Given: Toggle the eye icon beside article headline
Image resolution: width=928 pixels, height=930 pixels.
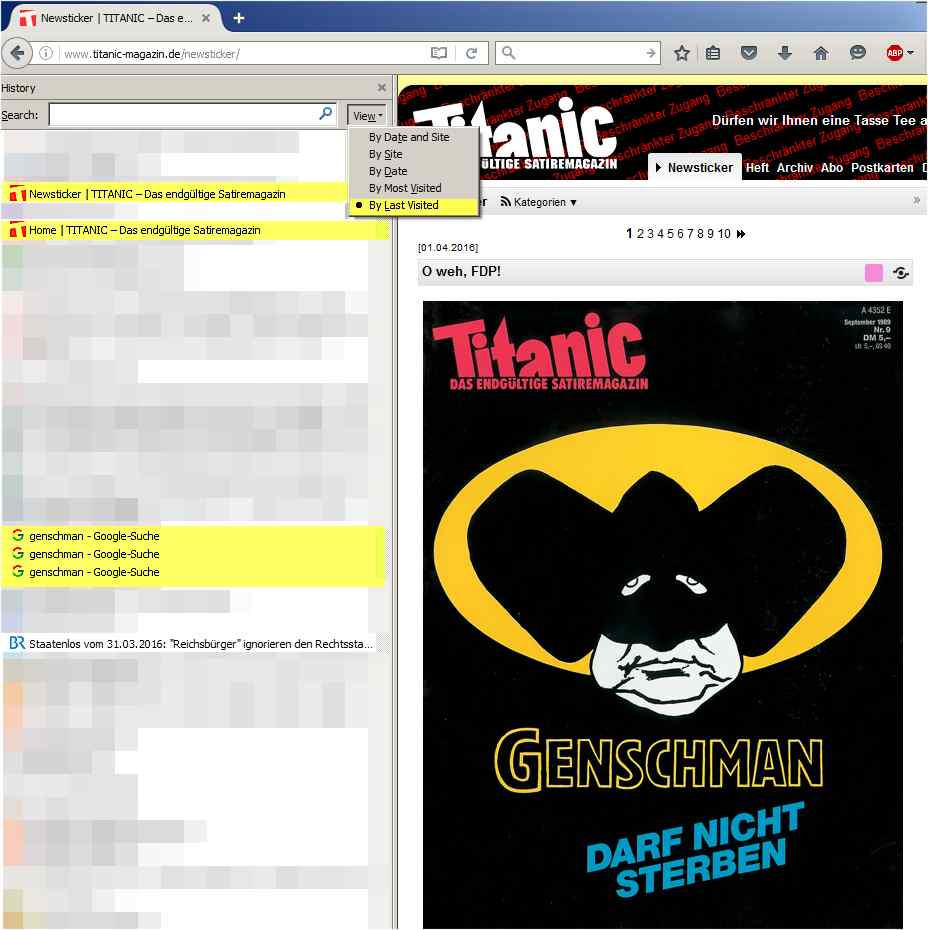Looking at the screenshot, I should pyautogui.click(x=900, y=273).
